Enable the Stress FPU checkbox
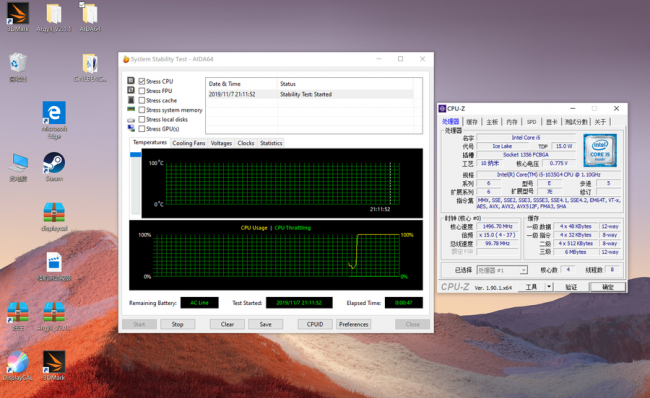Screen dimensions: 650x398 coord(142,91)
